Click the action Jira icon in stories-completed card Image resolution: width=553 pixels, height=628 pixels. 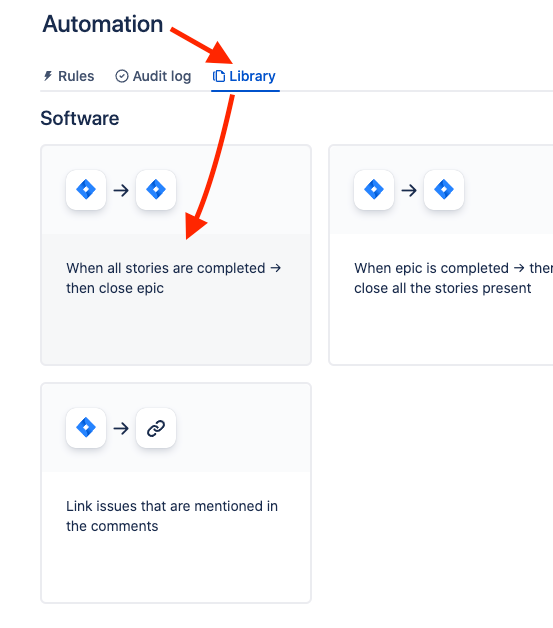tap(156, 189)
